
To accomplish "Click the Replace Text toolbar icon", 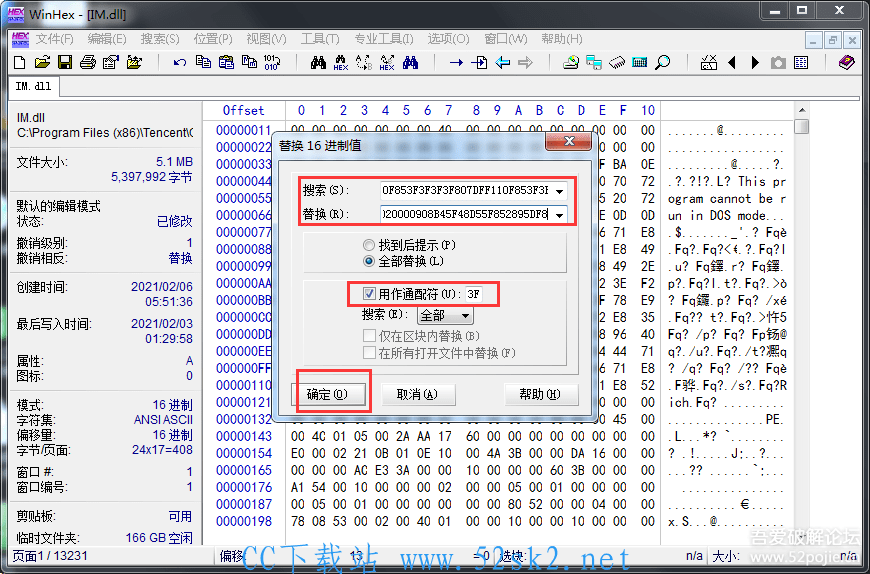I will pos(364,62).
